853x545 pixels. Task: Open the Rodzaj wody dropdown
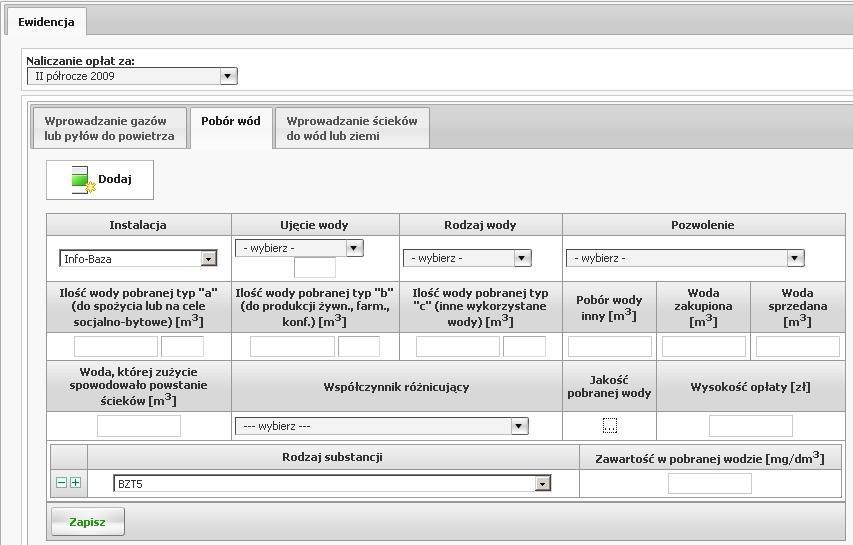pyautogui.click(x=467, y=258)
